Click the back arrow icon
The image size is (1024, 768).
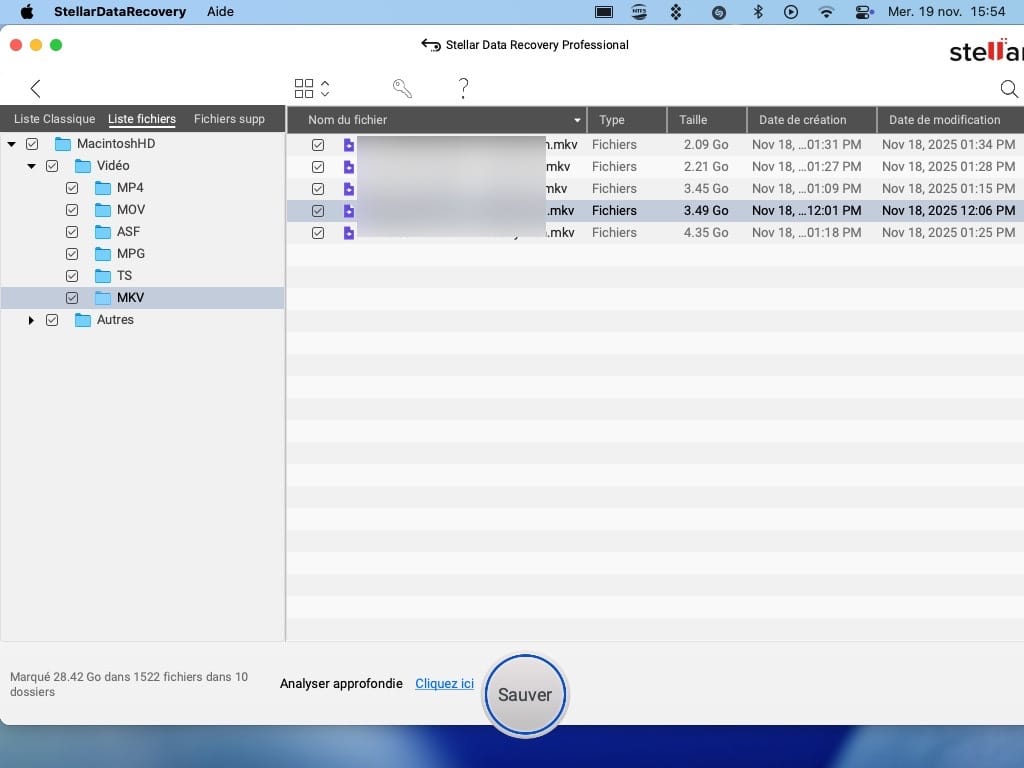click(36, 88)
